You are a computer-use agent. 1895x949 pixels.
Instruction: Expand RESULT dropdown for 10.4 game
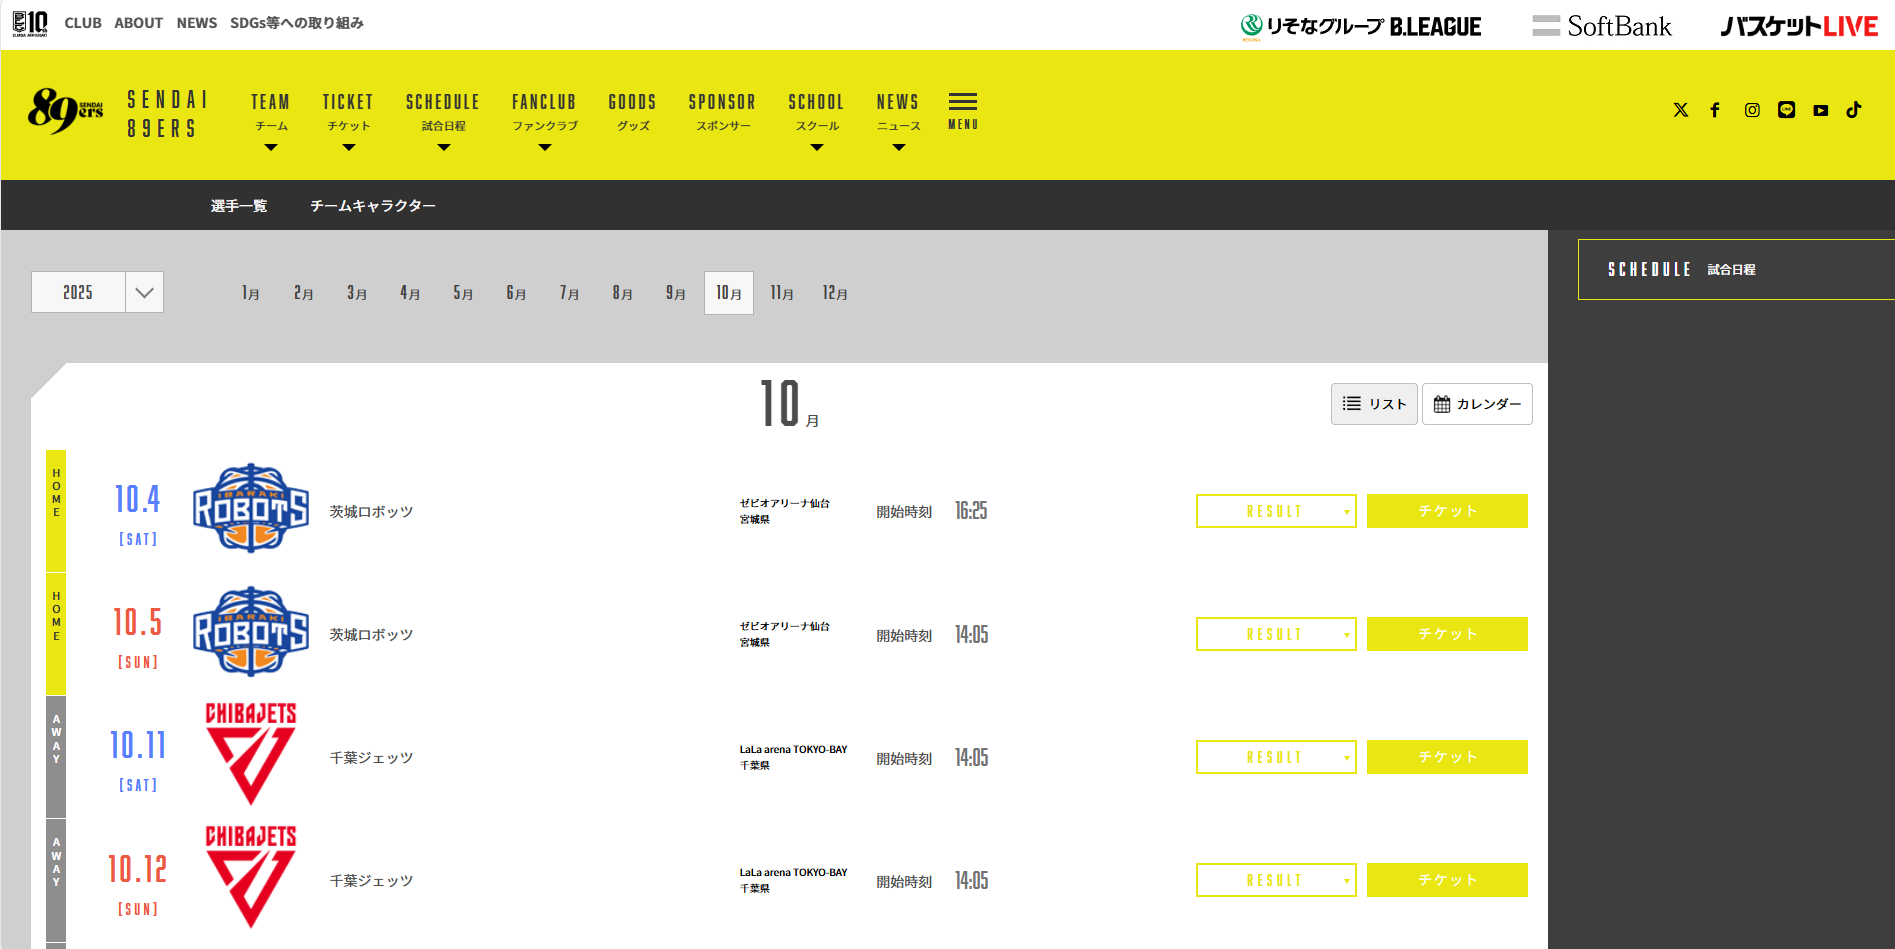[1276, 511]
